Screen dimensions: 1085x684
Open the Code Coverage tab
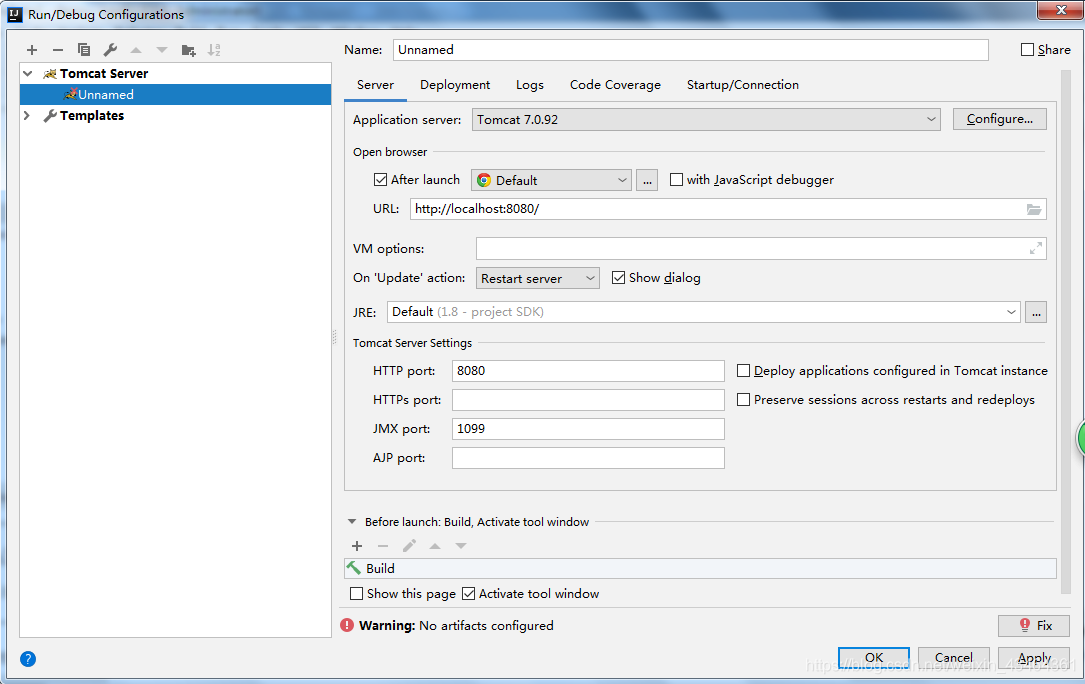click(x=615, y=84)
